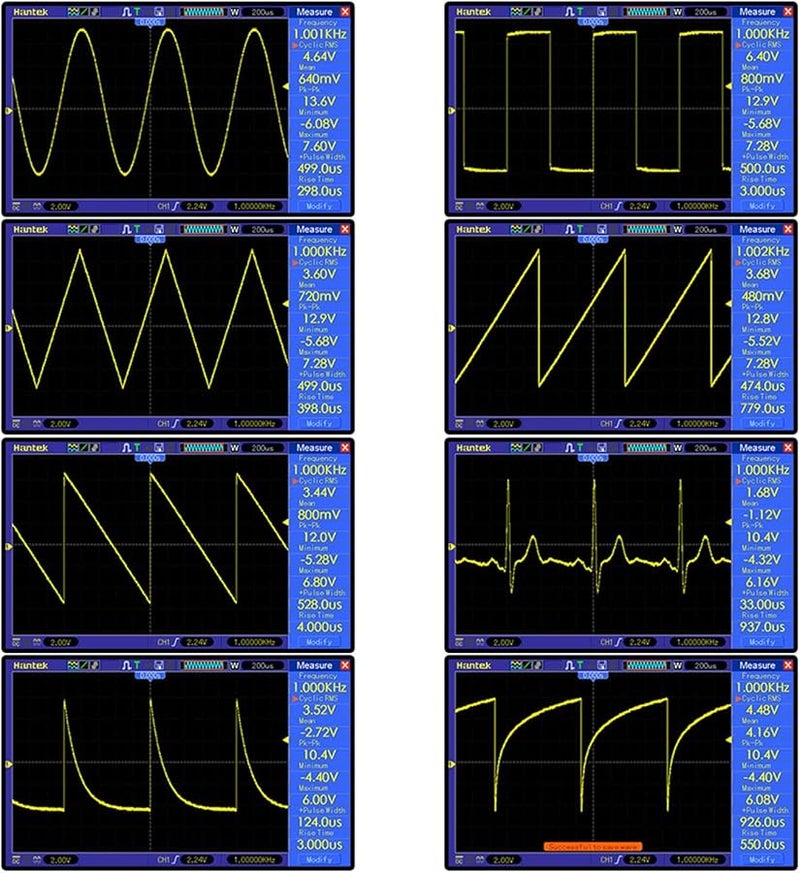
Task: Open the green channel status icon on top bar
Action: [x=84, y=10]
